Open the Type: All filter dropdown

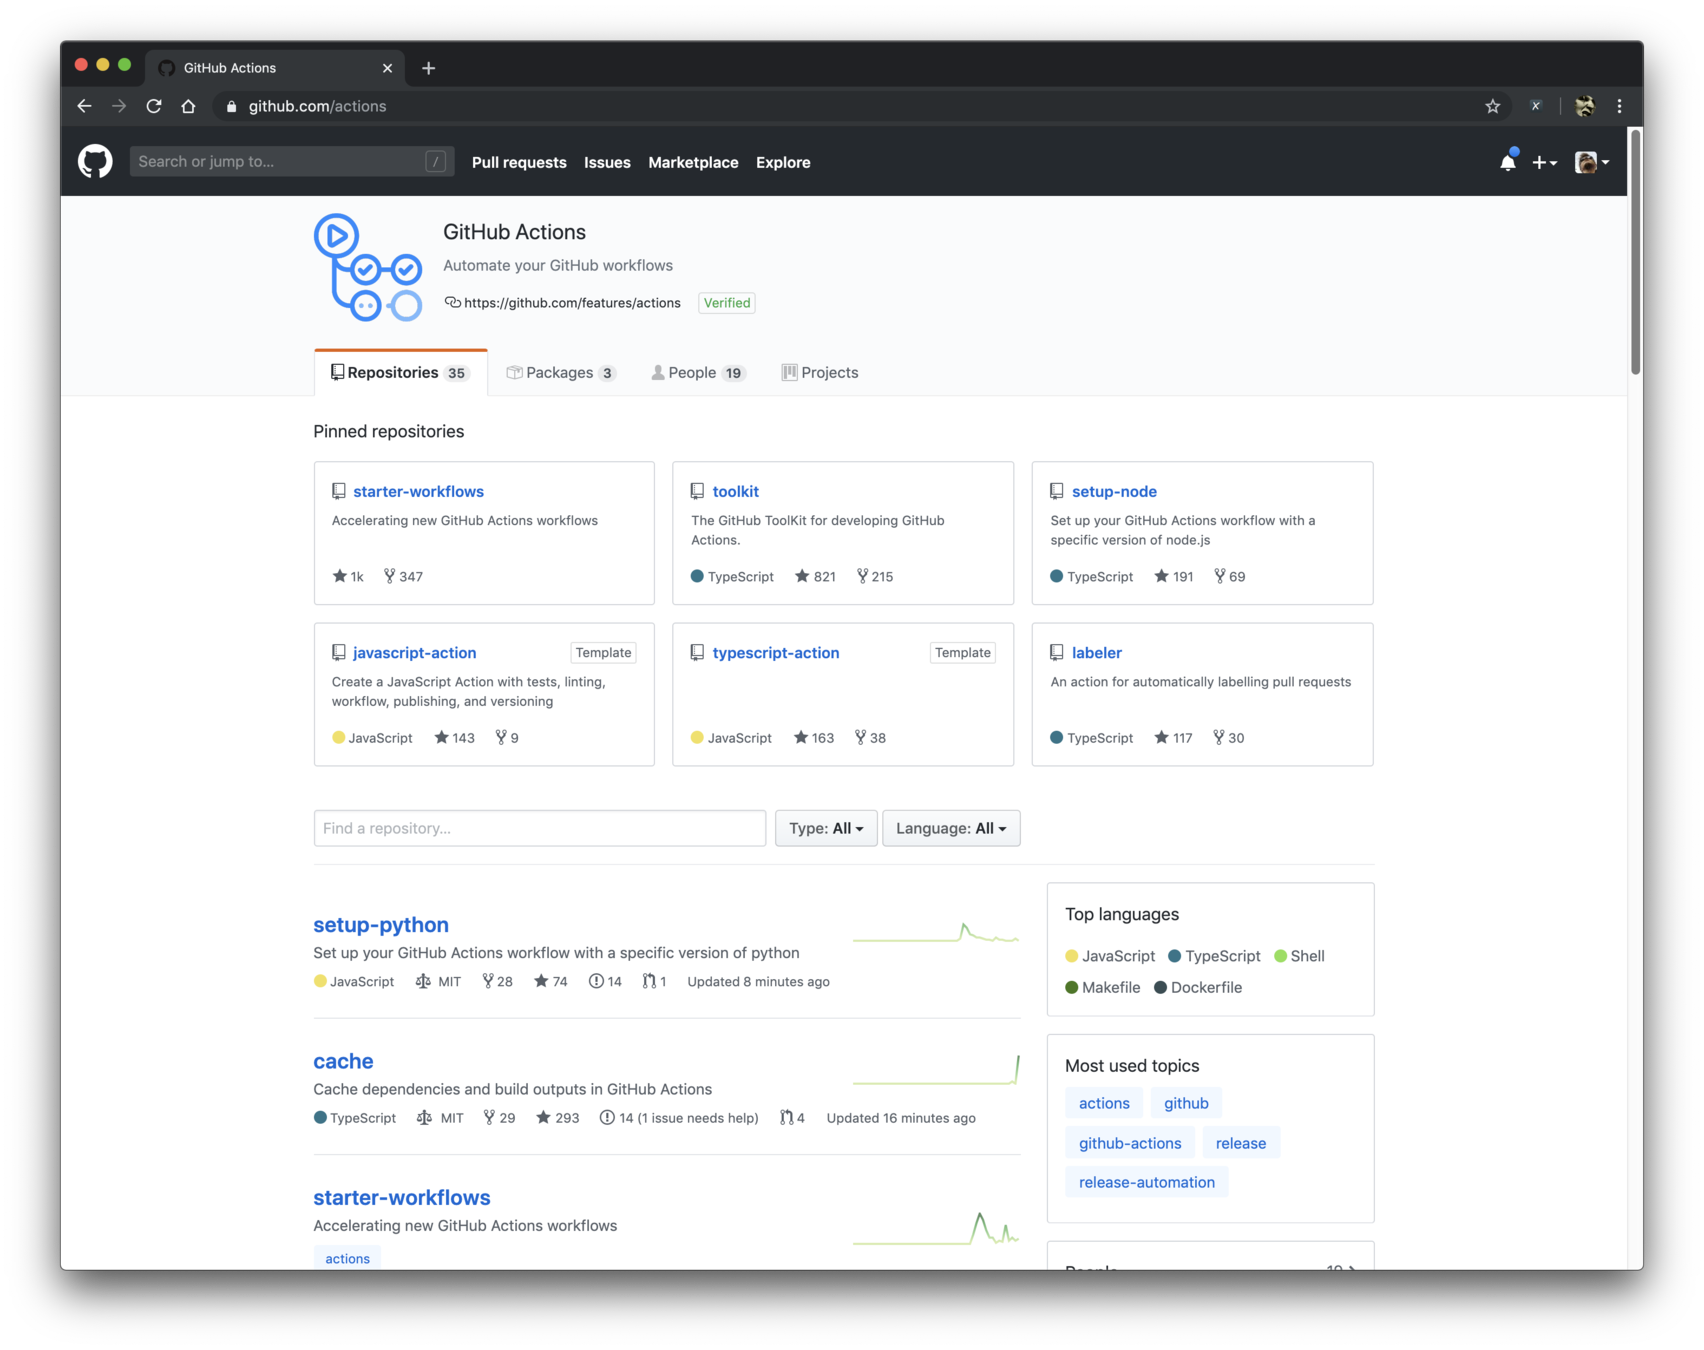826,828
